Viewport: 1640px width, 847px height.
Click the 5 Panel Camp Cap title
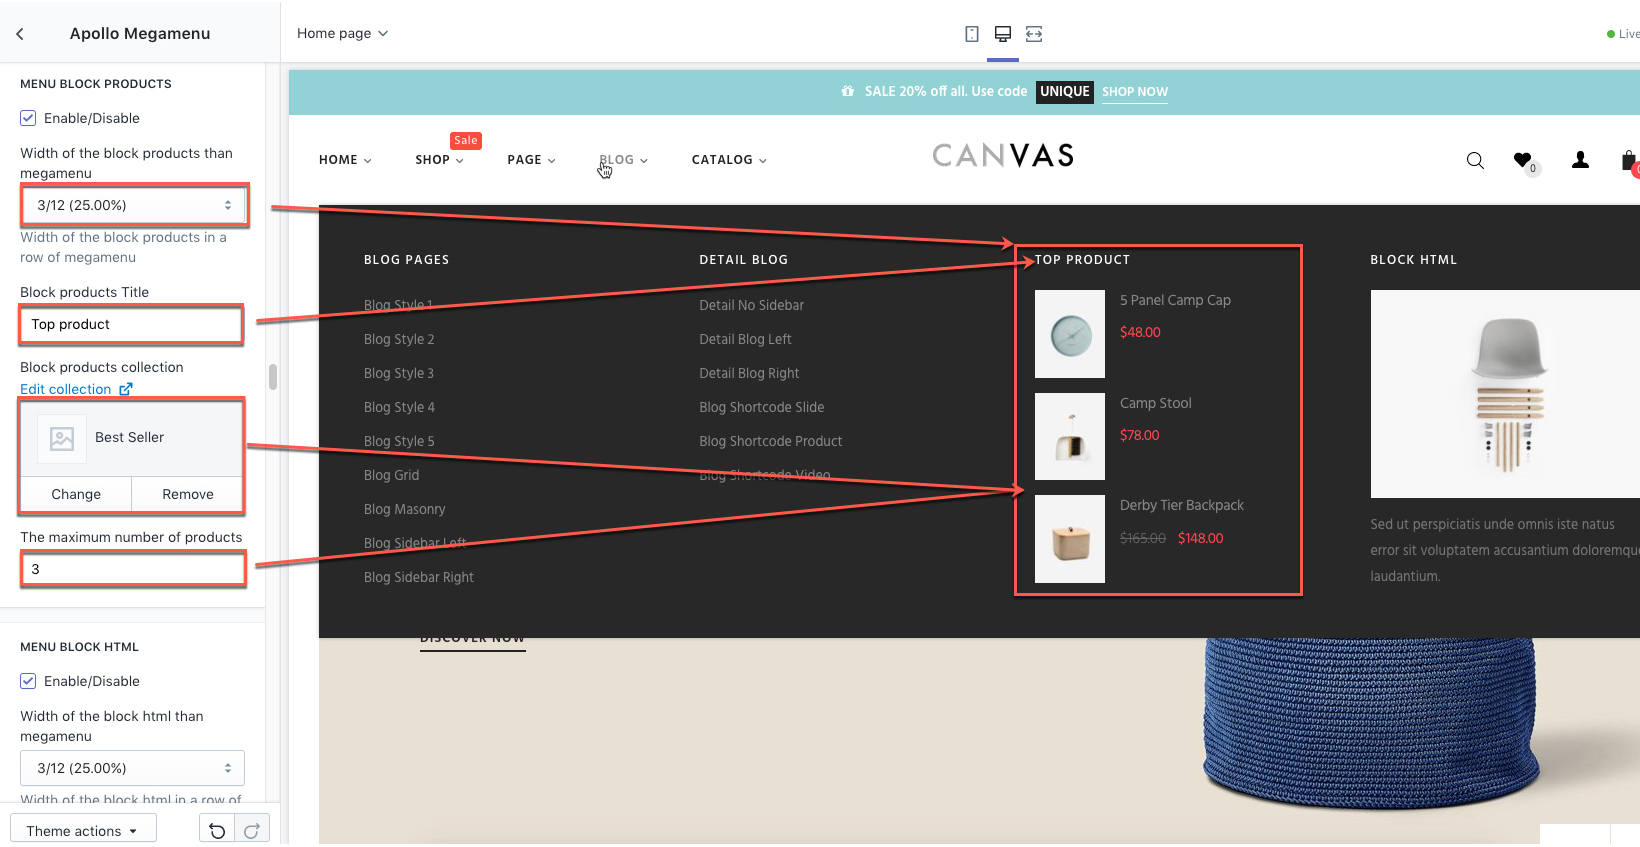[x=1176, y=300]
